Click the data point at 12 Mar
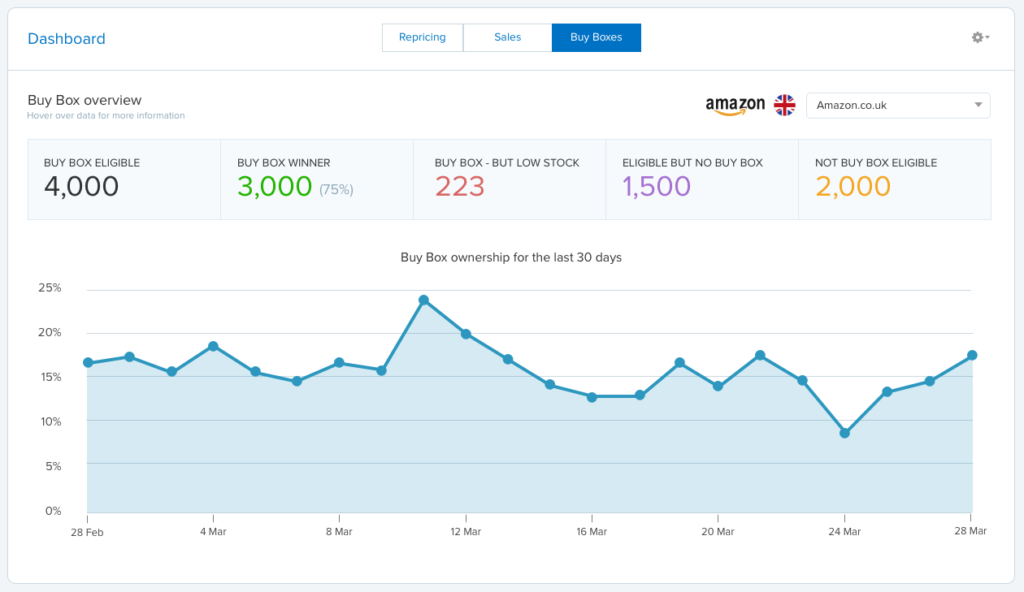Screen dimensions: 1024x592 [466, 334]
